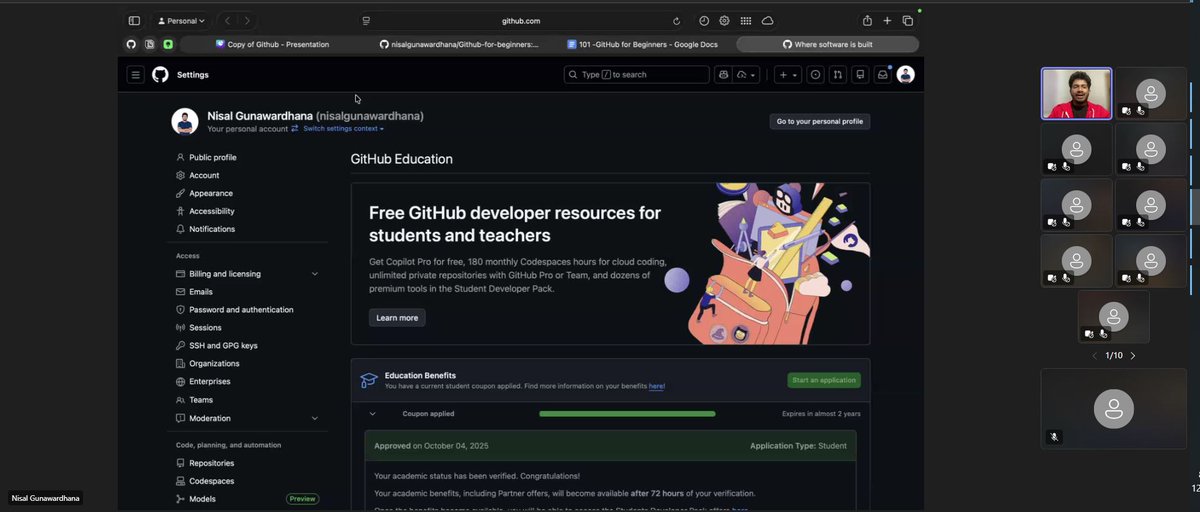Show the tab overview icon
The image size is (1200, 512).
tap(908, 20)
